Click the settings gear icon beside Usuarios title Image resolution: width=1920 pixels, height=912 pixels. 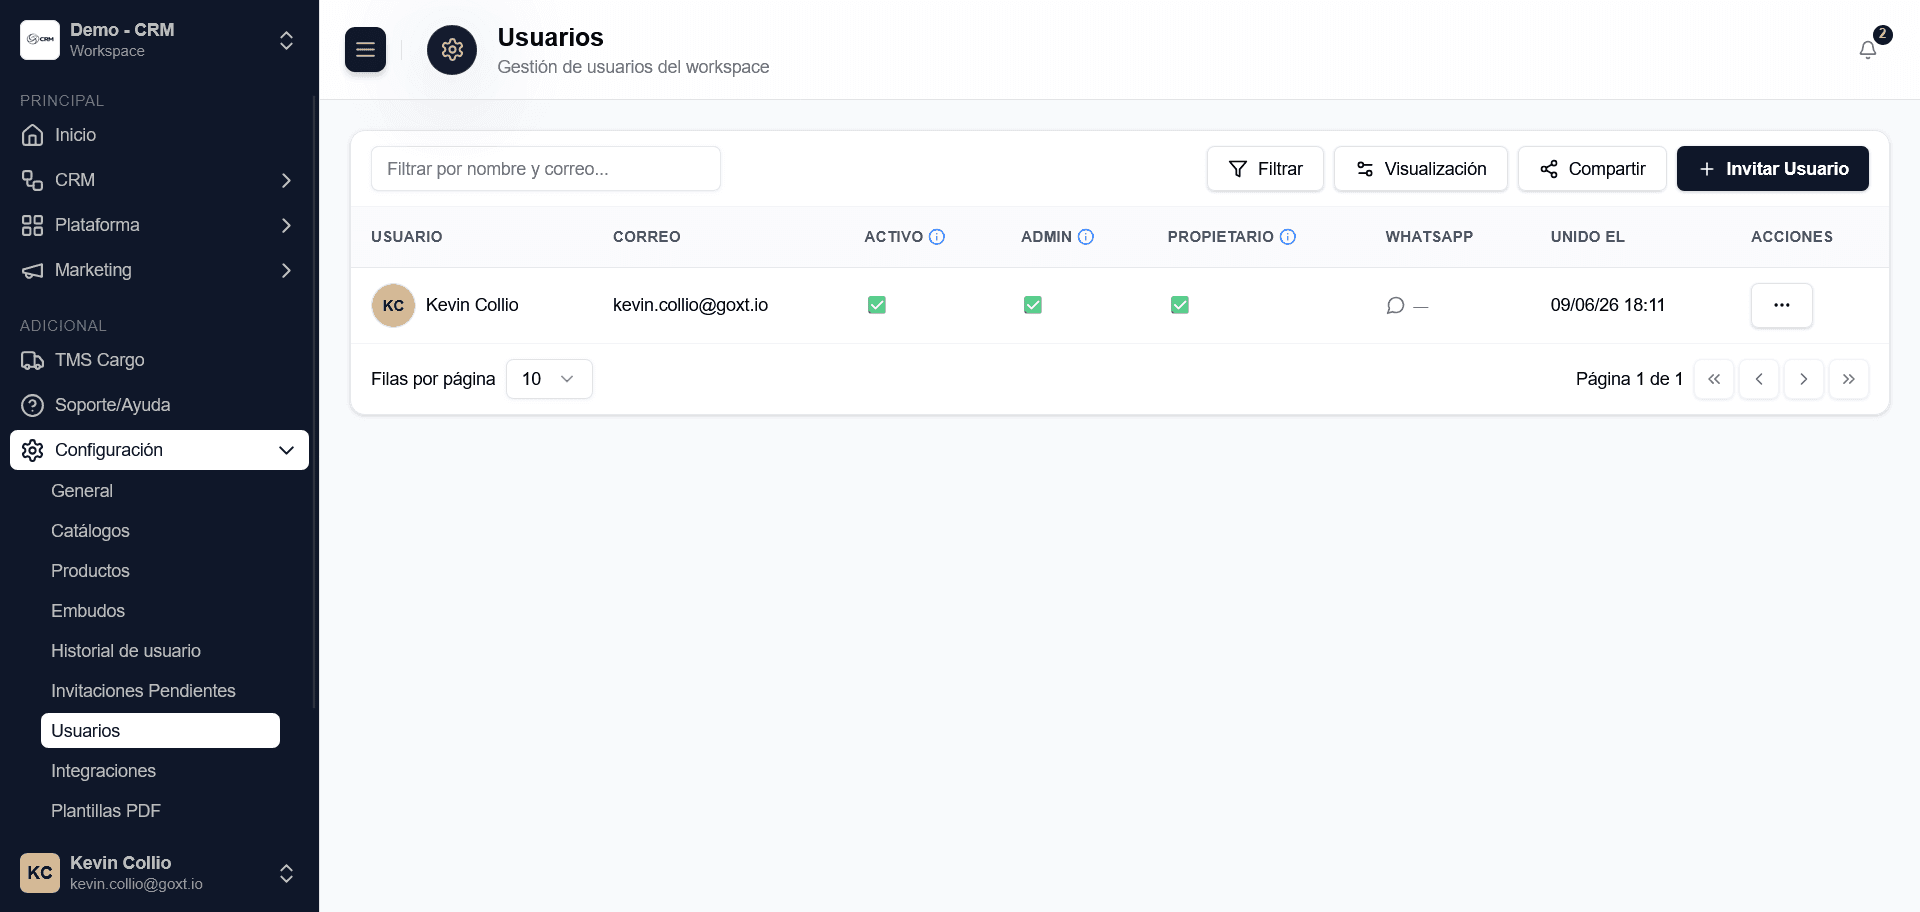[x=452, y=50]
